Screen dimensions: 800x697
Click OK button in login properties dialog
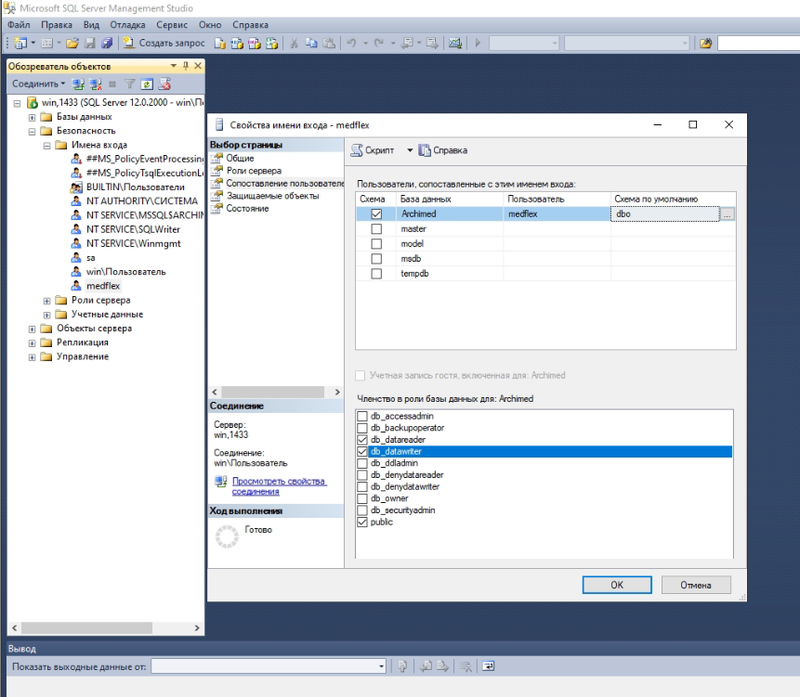tap(617, 585)
